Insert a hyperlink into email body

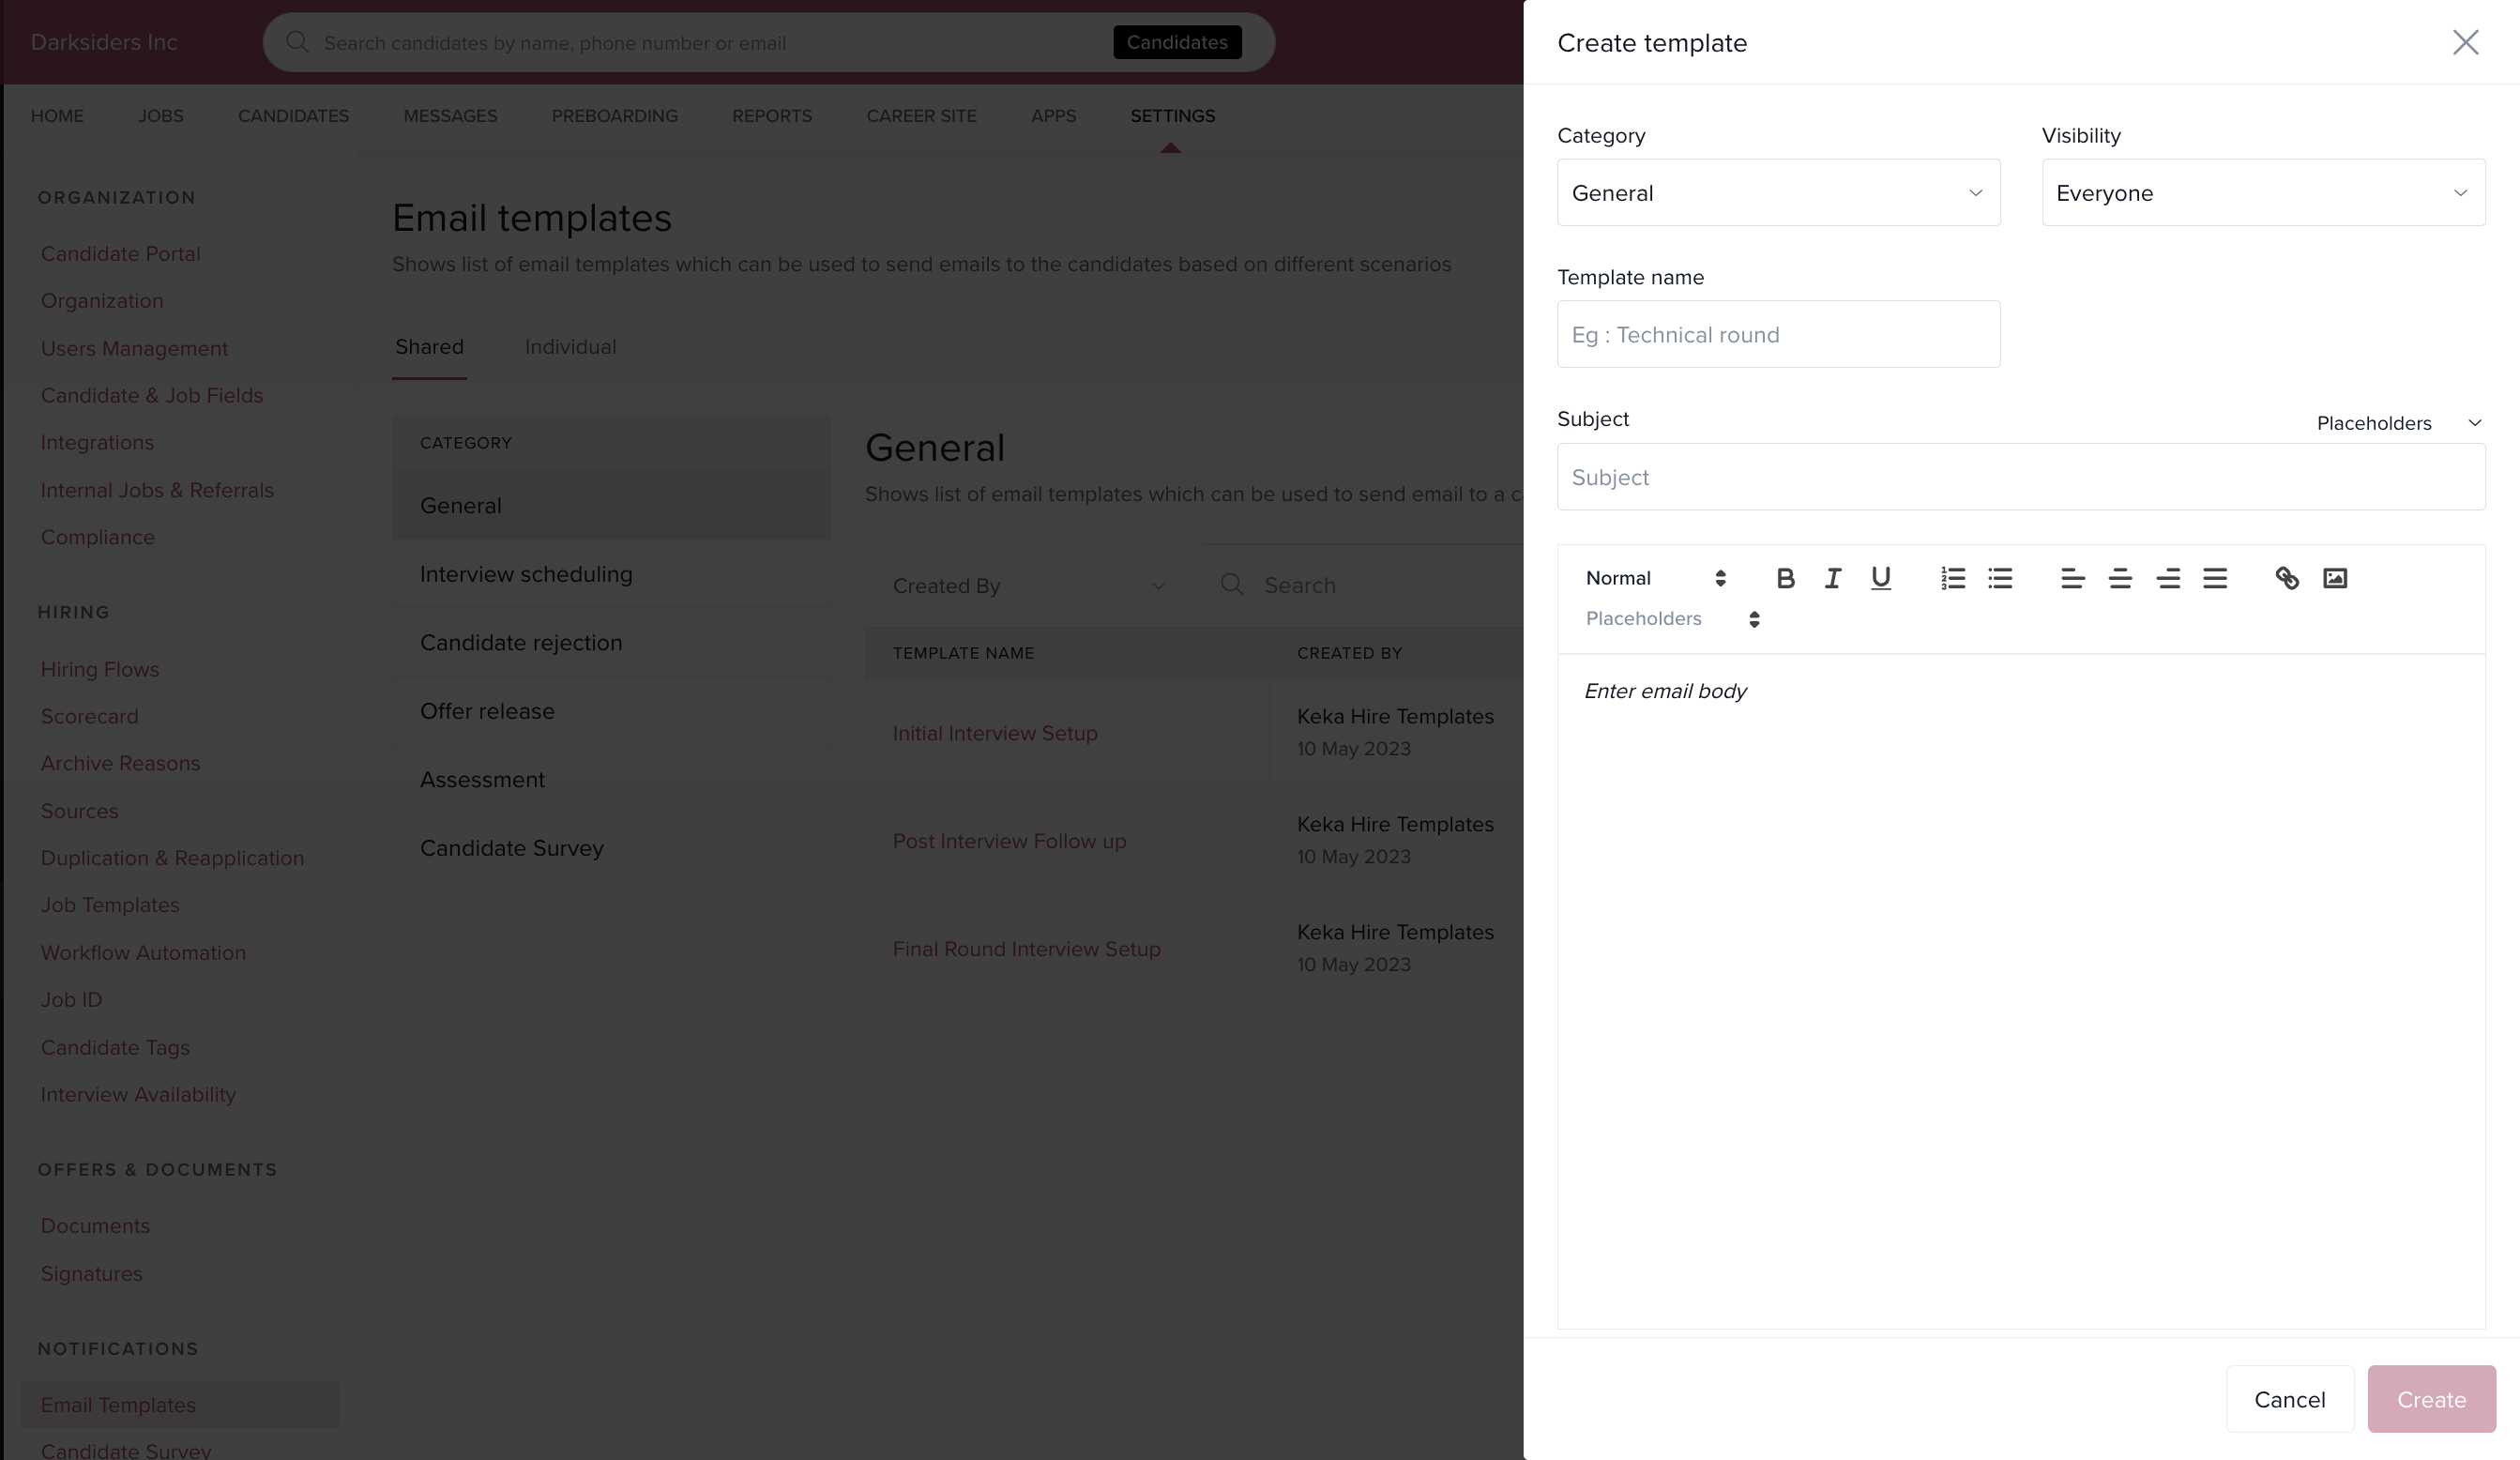[x=2287, y=578]
